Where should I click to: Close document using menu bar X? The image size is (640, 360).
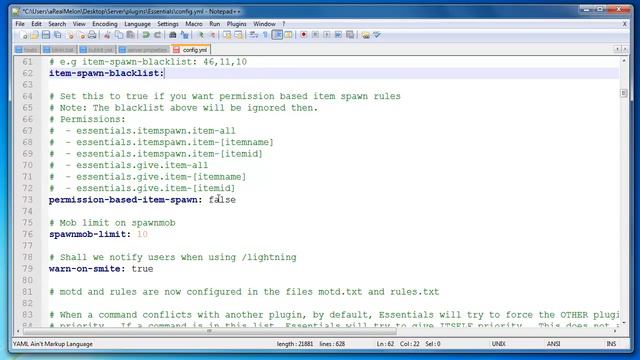coord(624,24)
